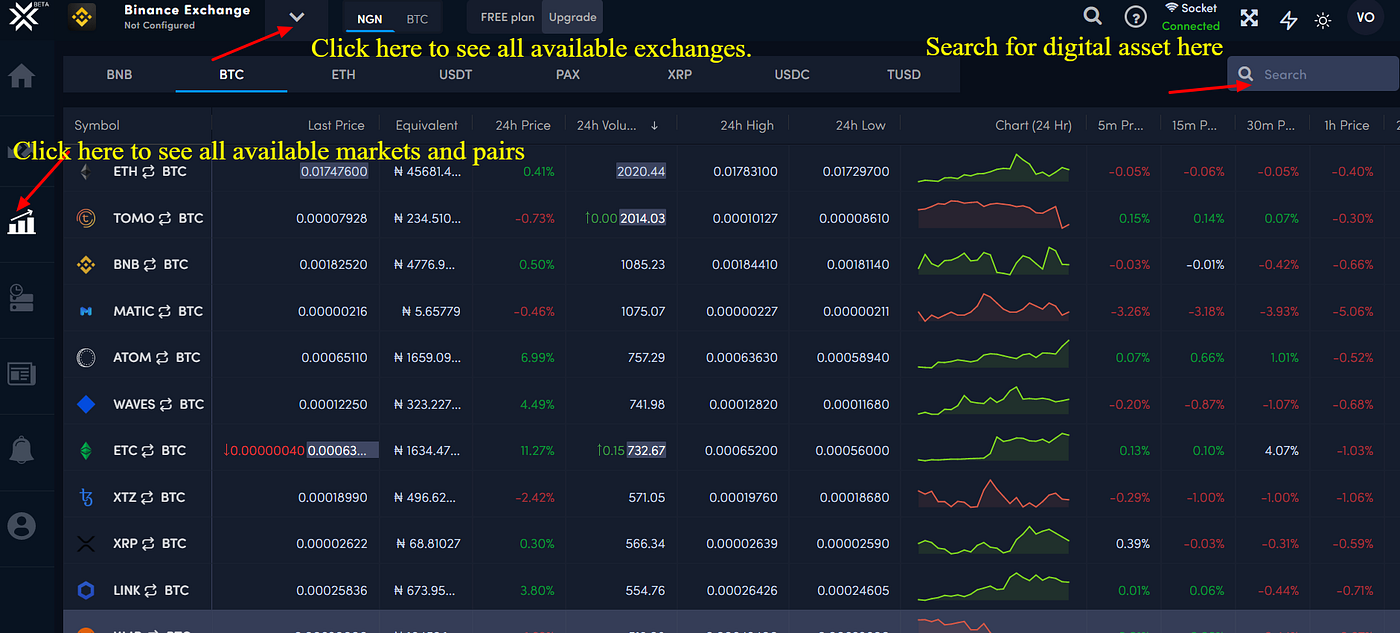
Task: Toggle light theme sun icon
Action: click(x=1324, y=19)
